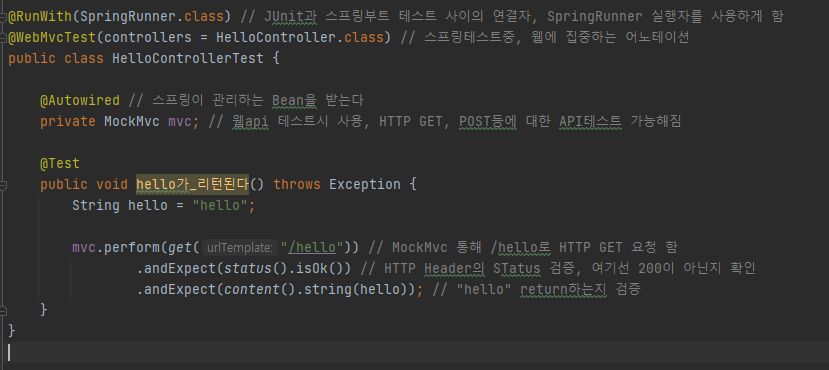Click the String type keyword
Image resolution: width=829 pixels, height=370 pixels.
tap(96, 206)
